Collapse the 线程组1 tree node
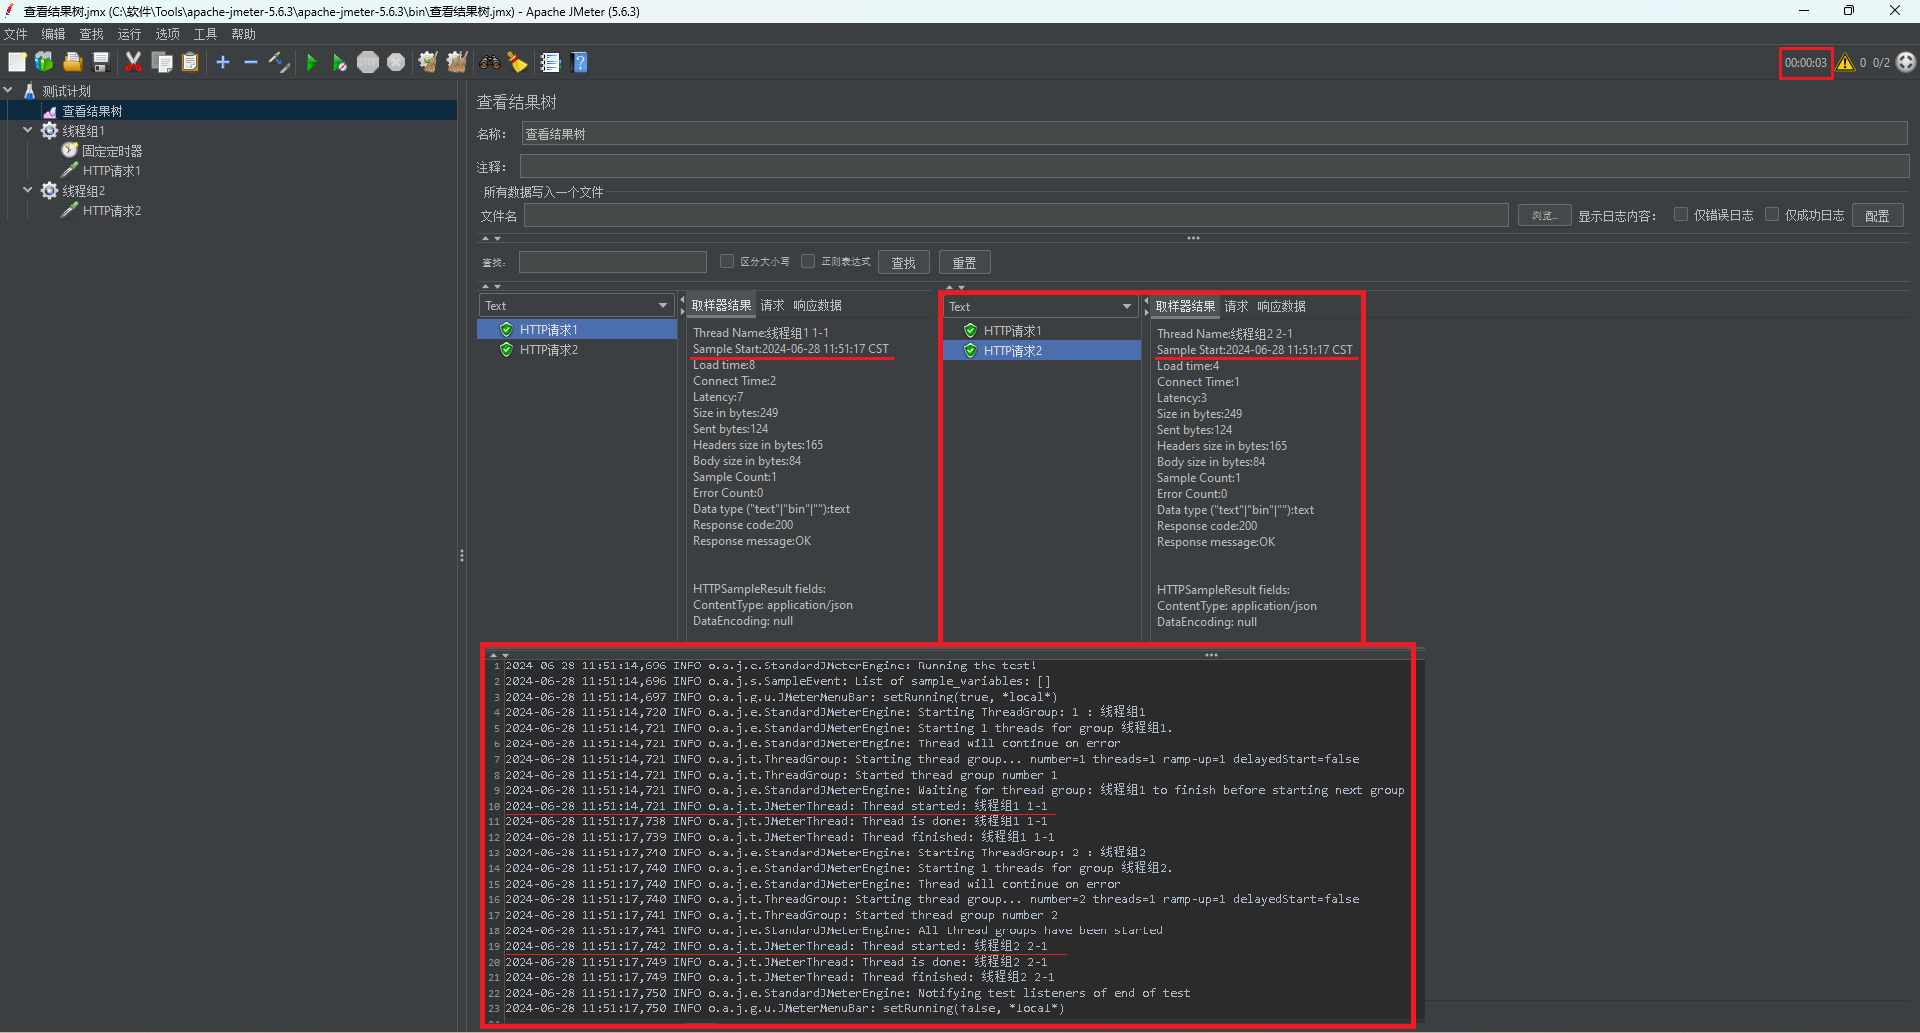The width and height of the screenshot is (1920, 1033). click(28, 130)
